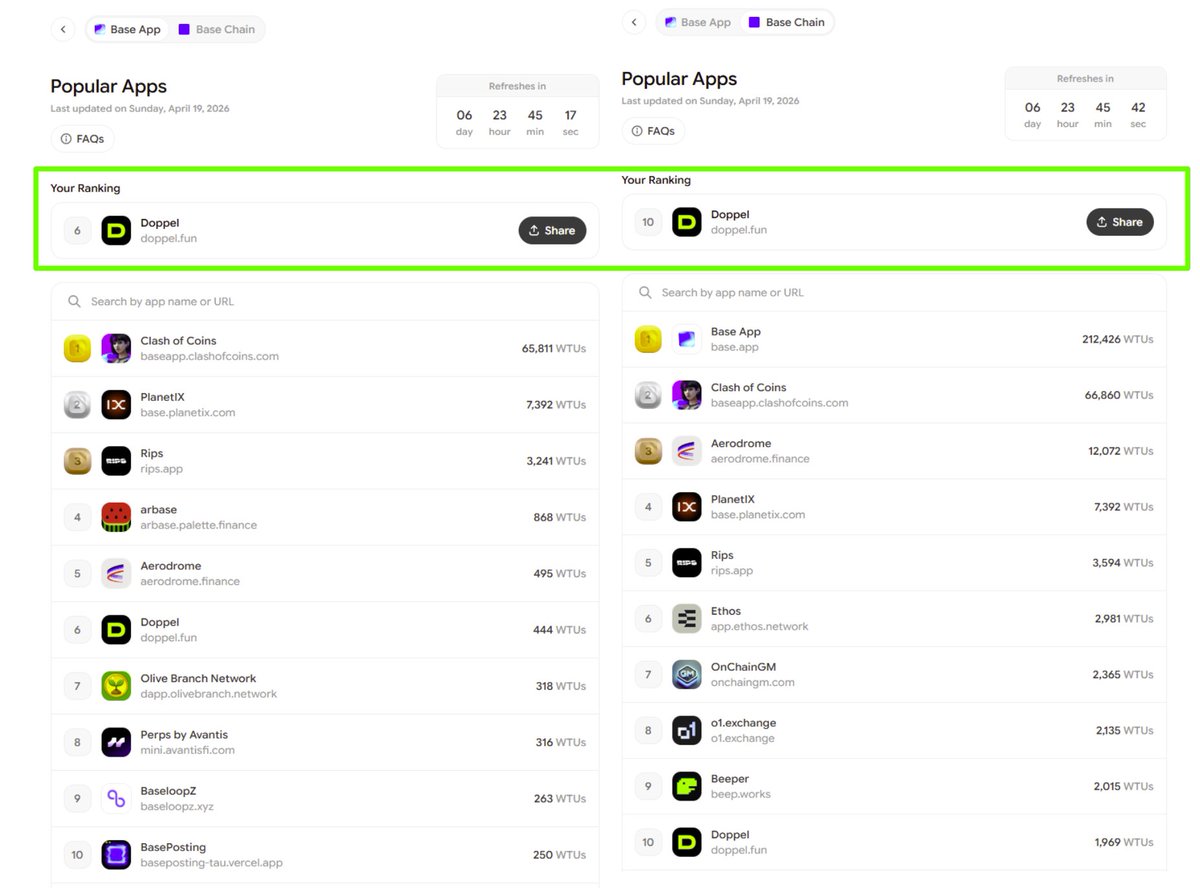Click arbase.palette.finance URL
Viewport: 1200px width, 888px height.
198,525
